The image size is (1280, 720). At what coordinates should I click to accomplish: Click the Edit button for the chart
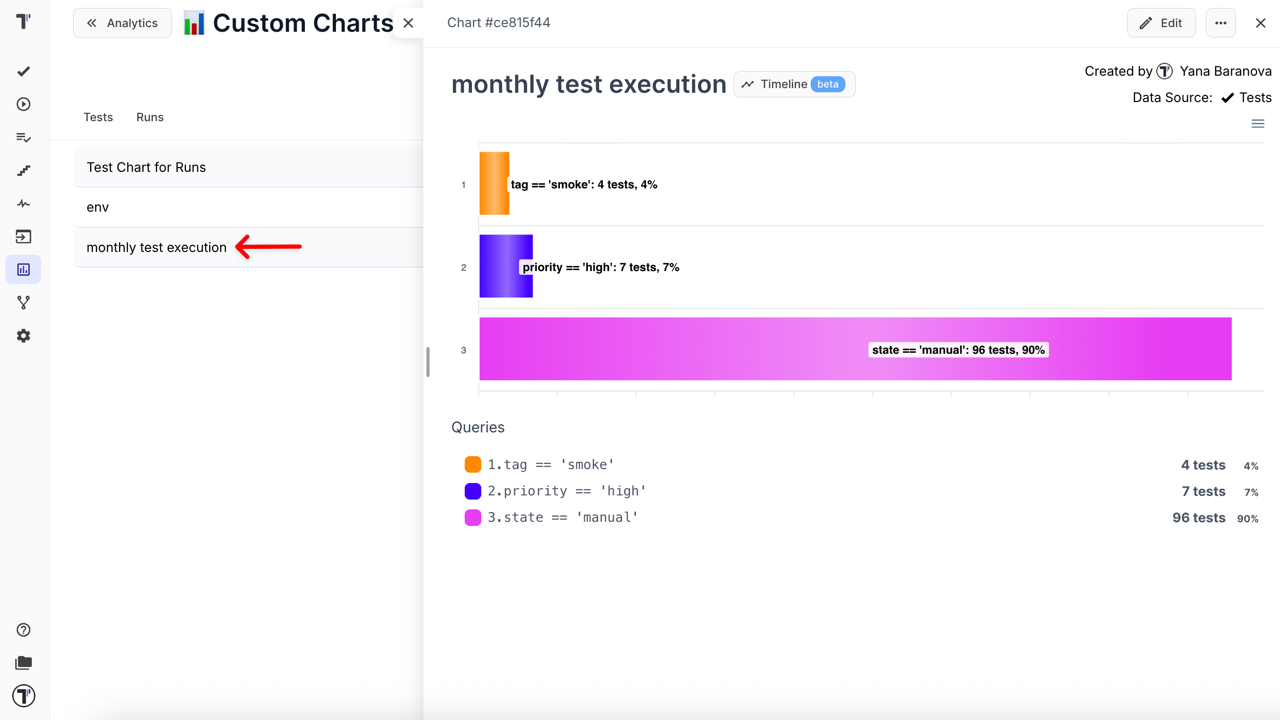[1161, 22]
